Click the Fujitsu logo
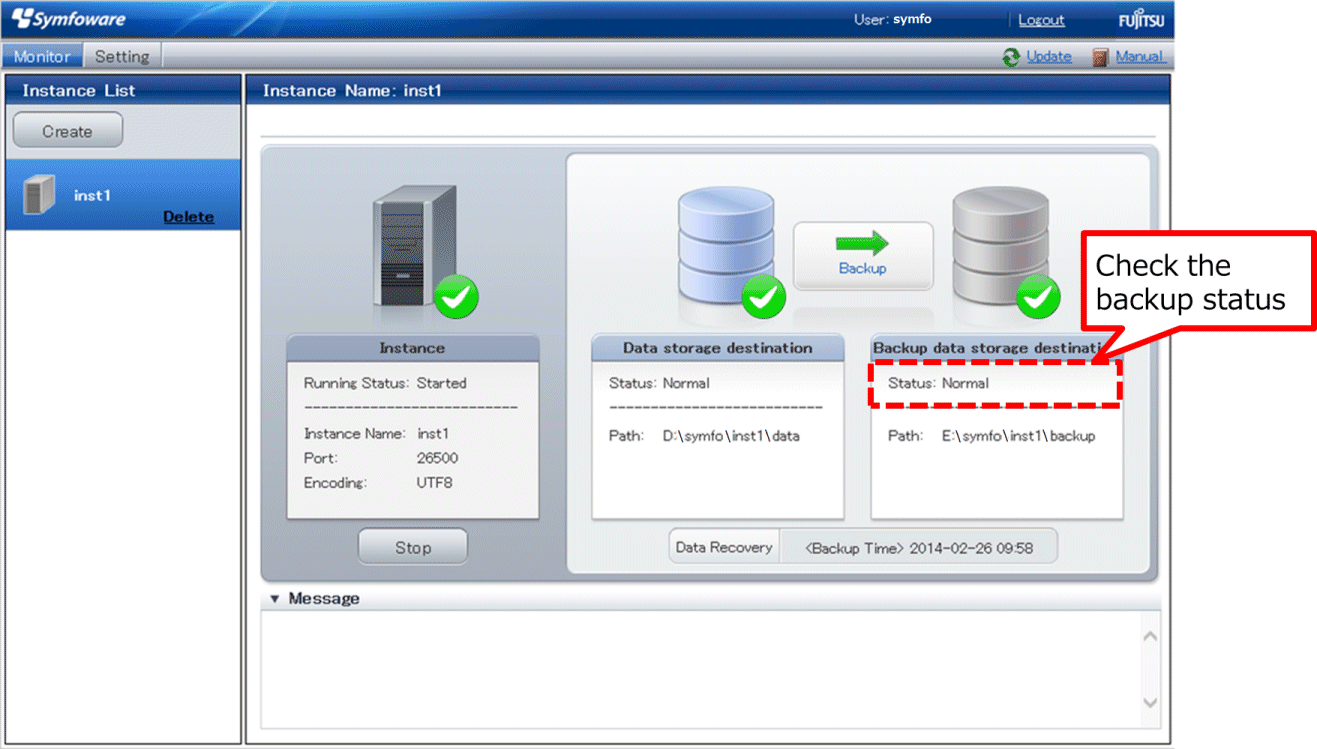 pyautogui.click(x=1141, y=20)
